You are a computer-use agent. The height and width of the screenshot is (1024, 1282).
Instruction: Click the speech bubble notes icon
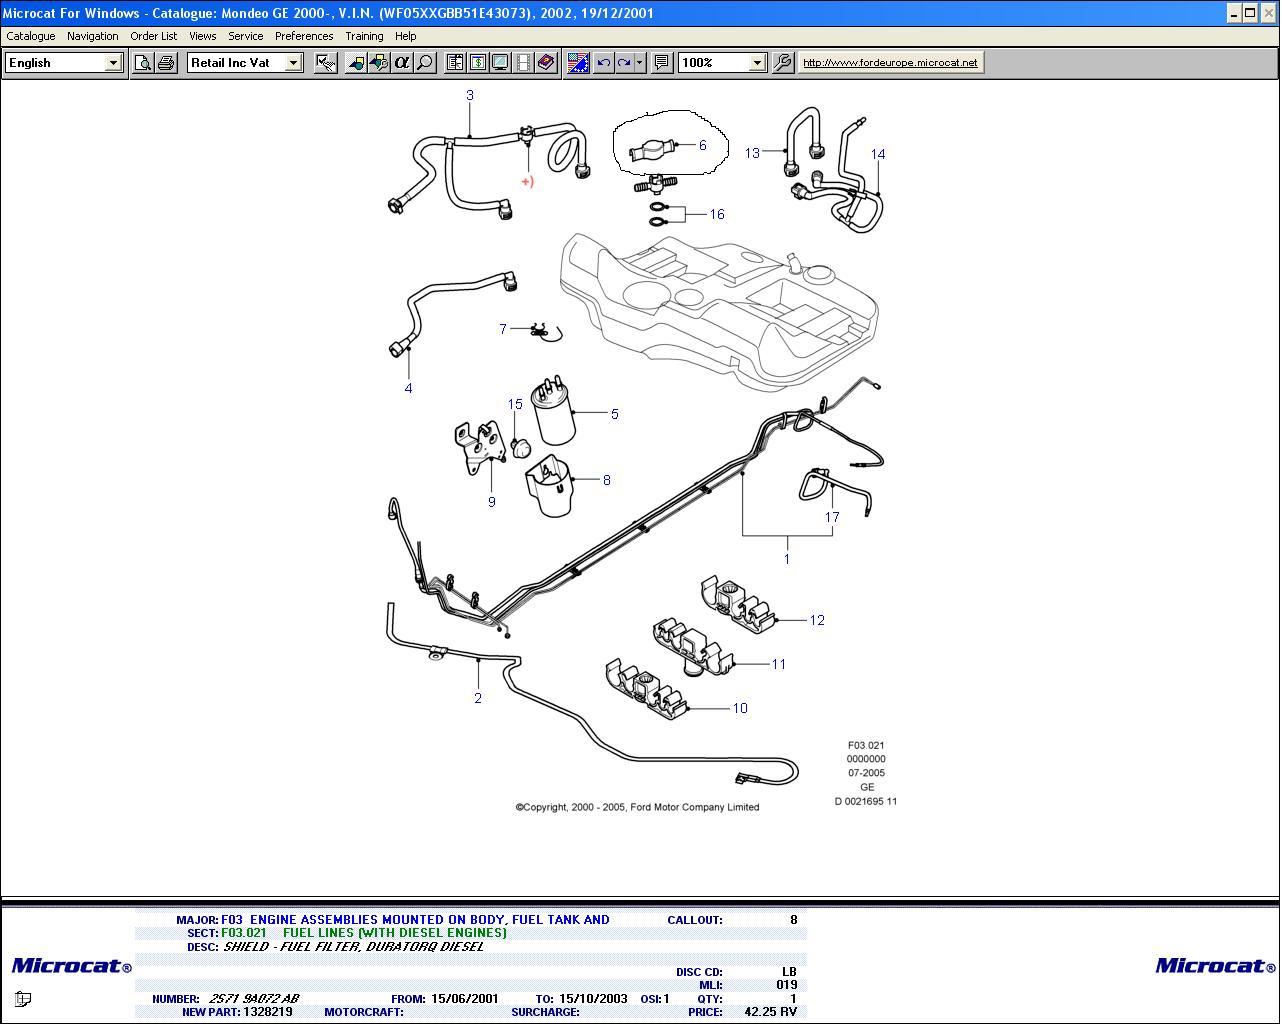click(x=661, y=63)
